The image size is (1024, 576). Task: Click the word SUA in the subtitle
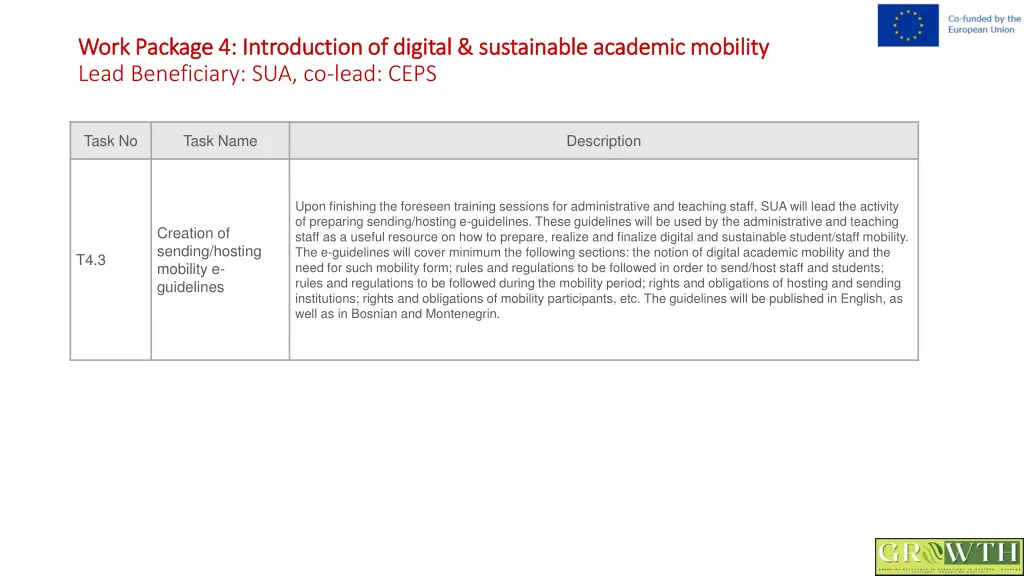point(272,74)
